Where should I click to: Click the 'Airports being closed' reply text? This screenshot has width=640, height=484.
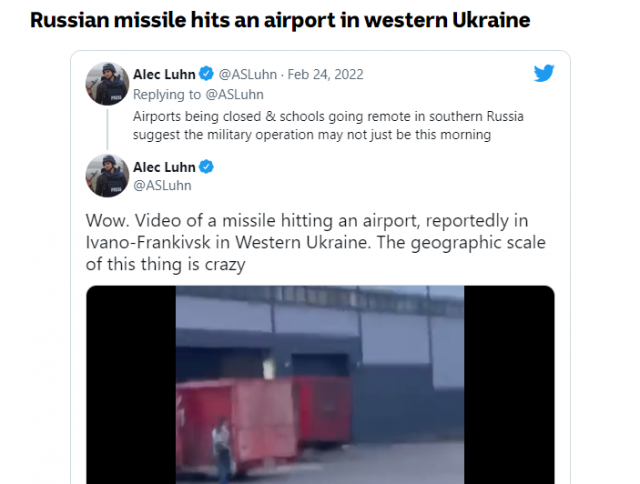point(328,125)
